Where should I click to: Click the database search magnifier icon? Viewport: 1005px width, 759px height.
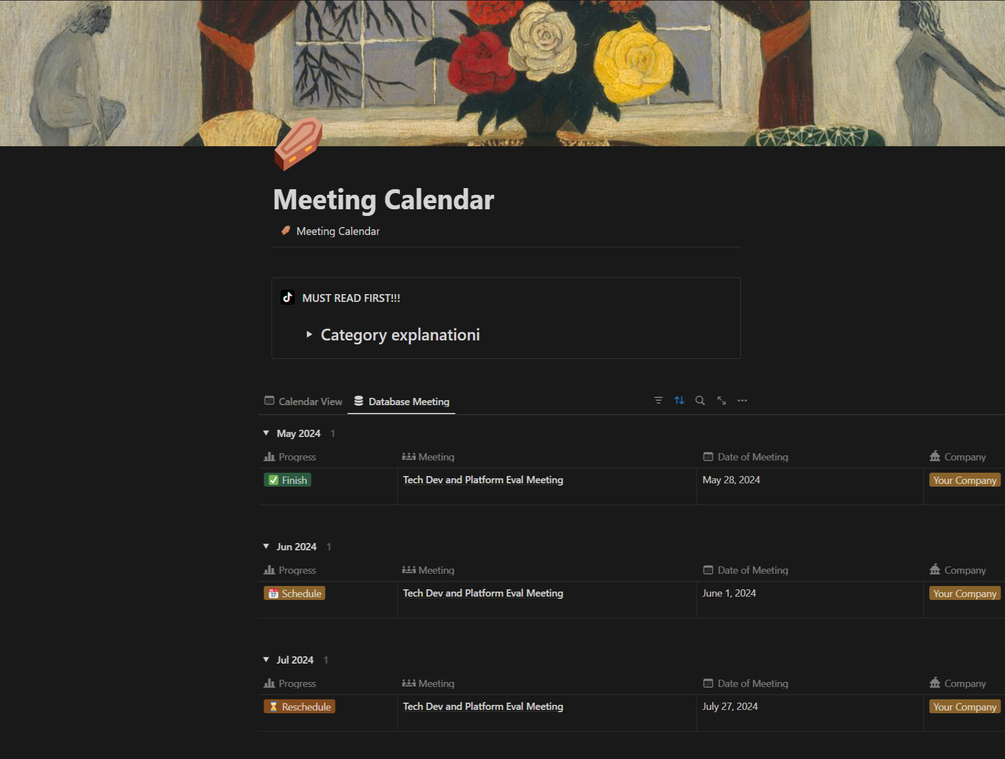[x=700, y=401]
